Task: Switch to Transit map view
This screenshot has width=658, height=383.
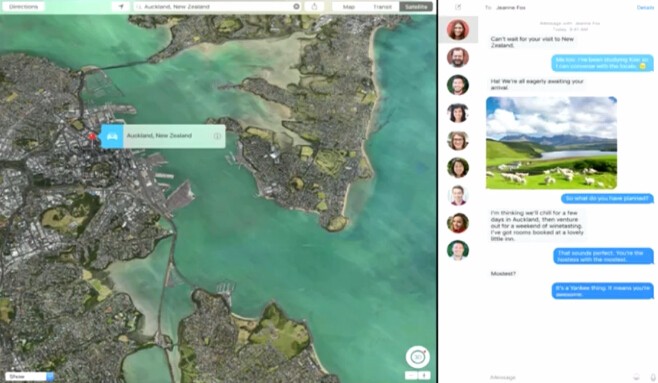Action: 382,7
